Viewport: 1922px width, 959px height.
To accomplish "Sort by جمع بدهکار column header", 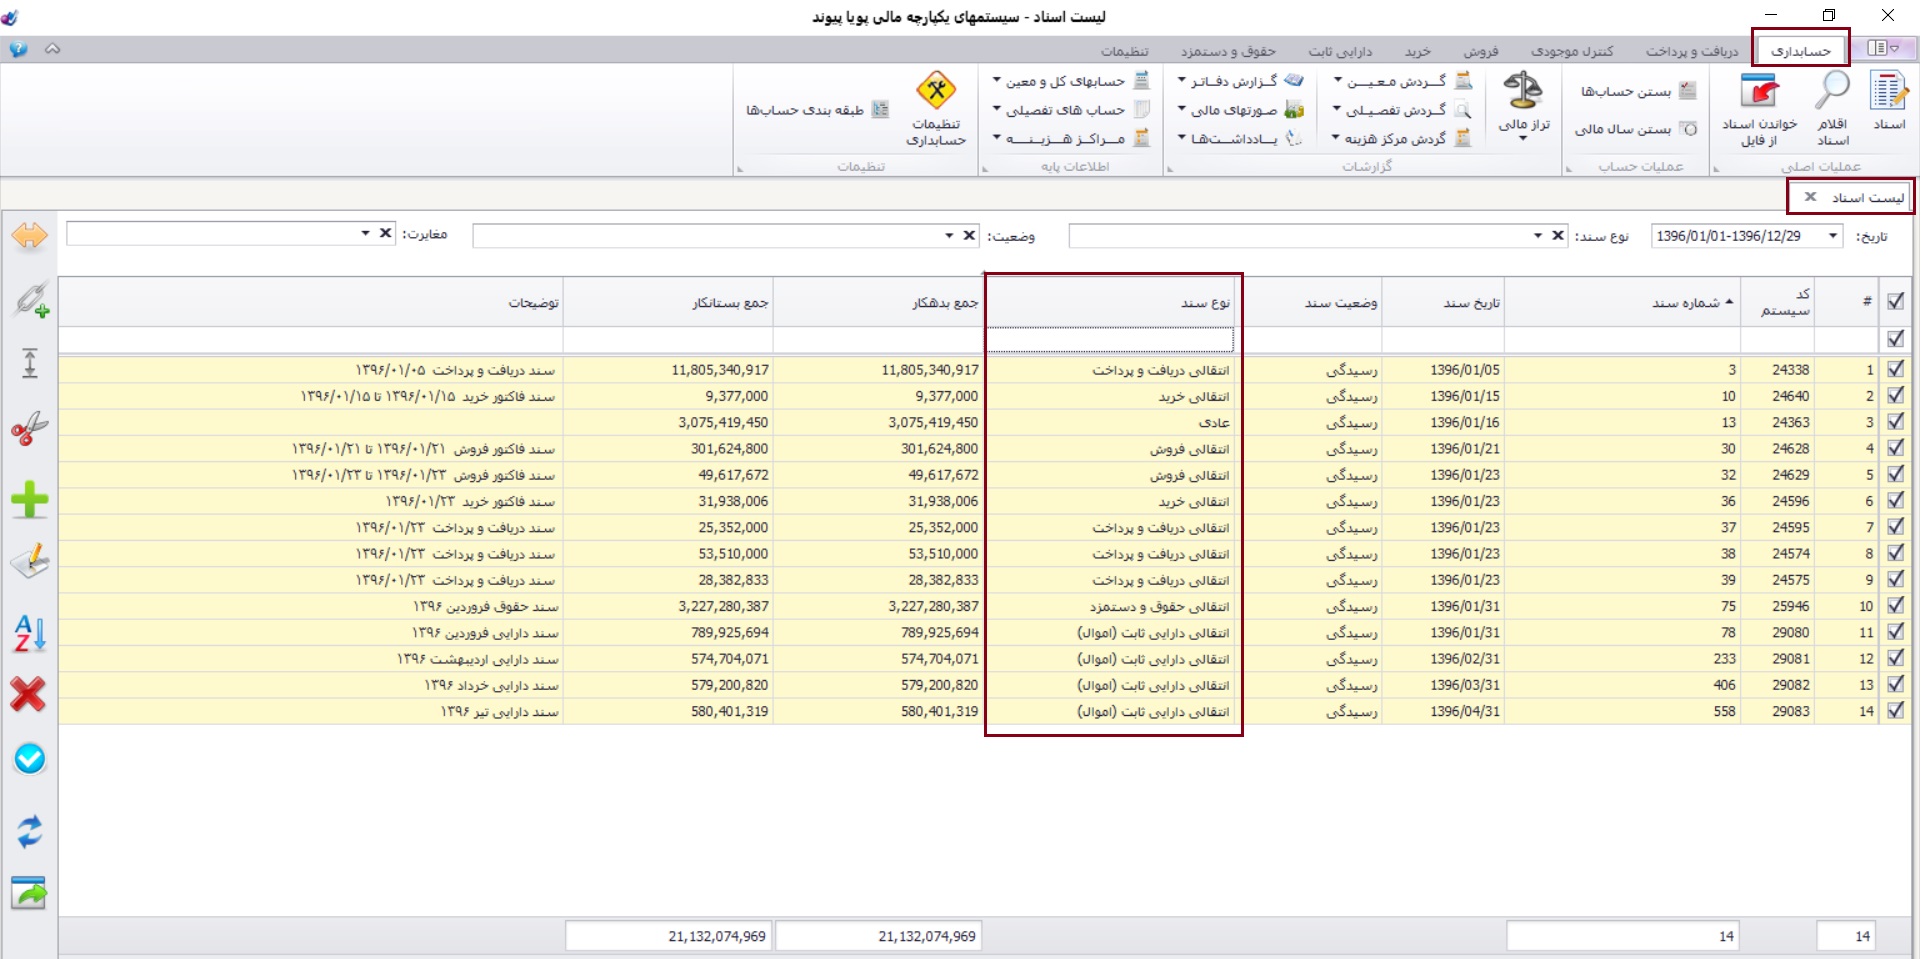I will (879, 302).
